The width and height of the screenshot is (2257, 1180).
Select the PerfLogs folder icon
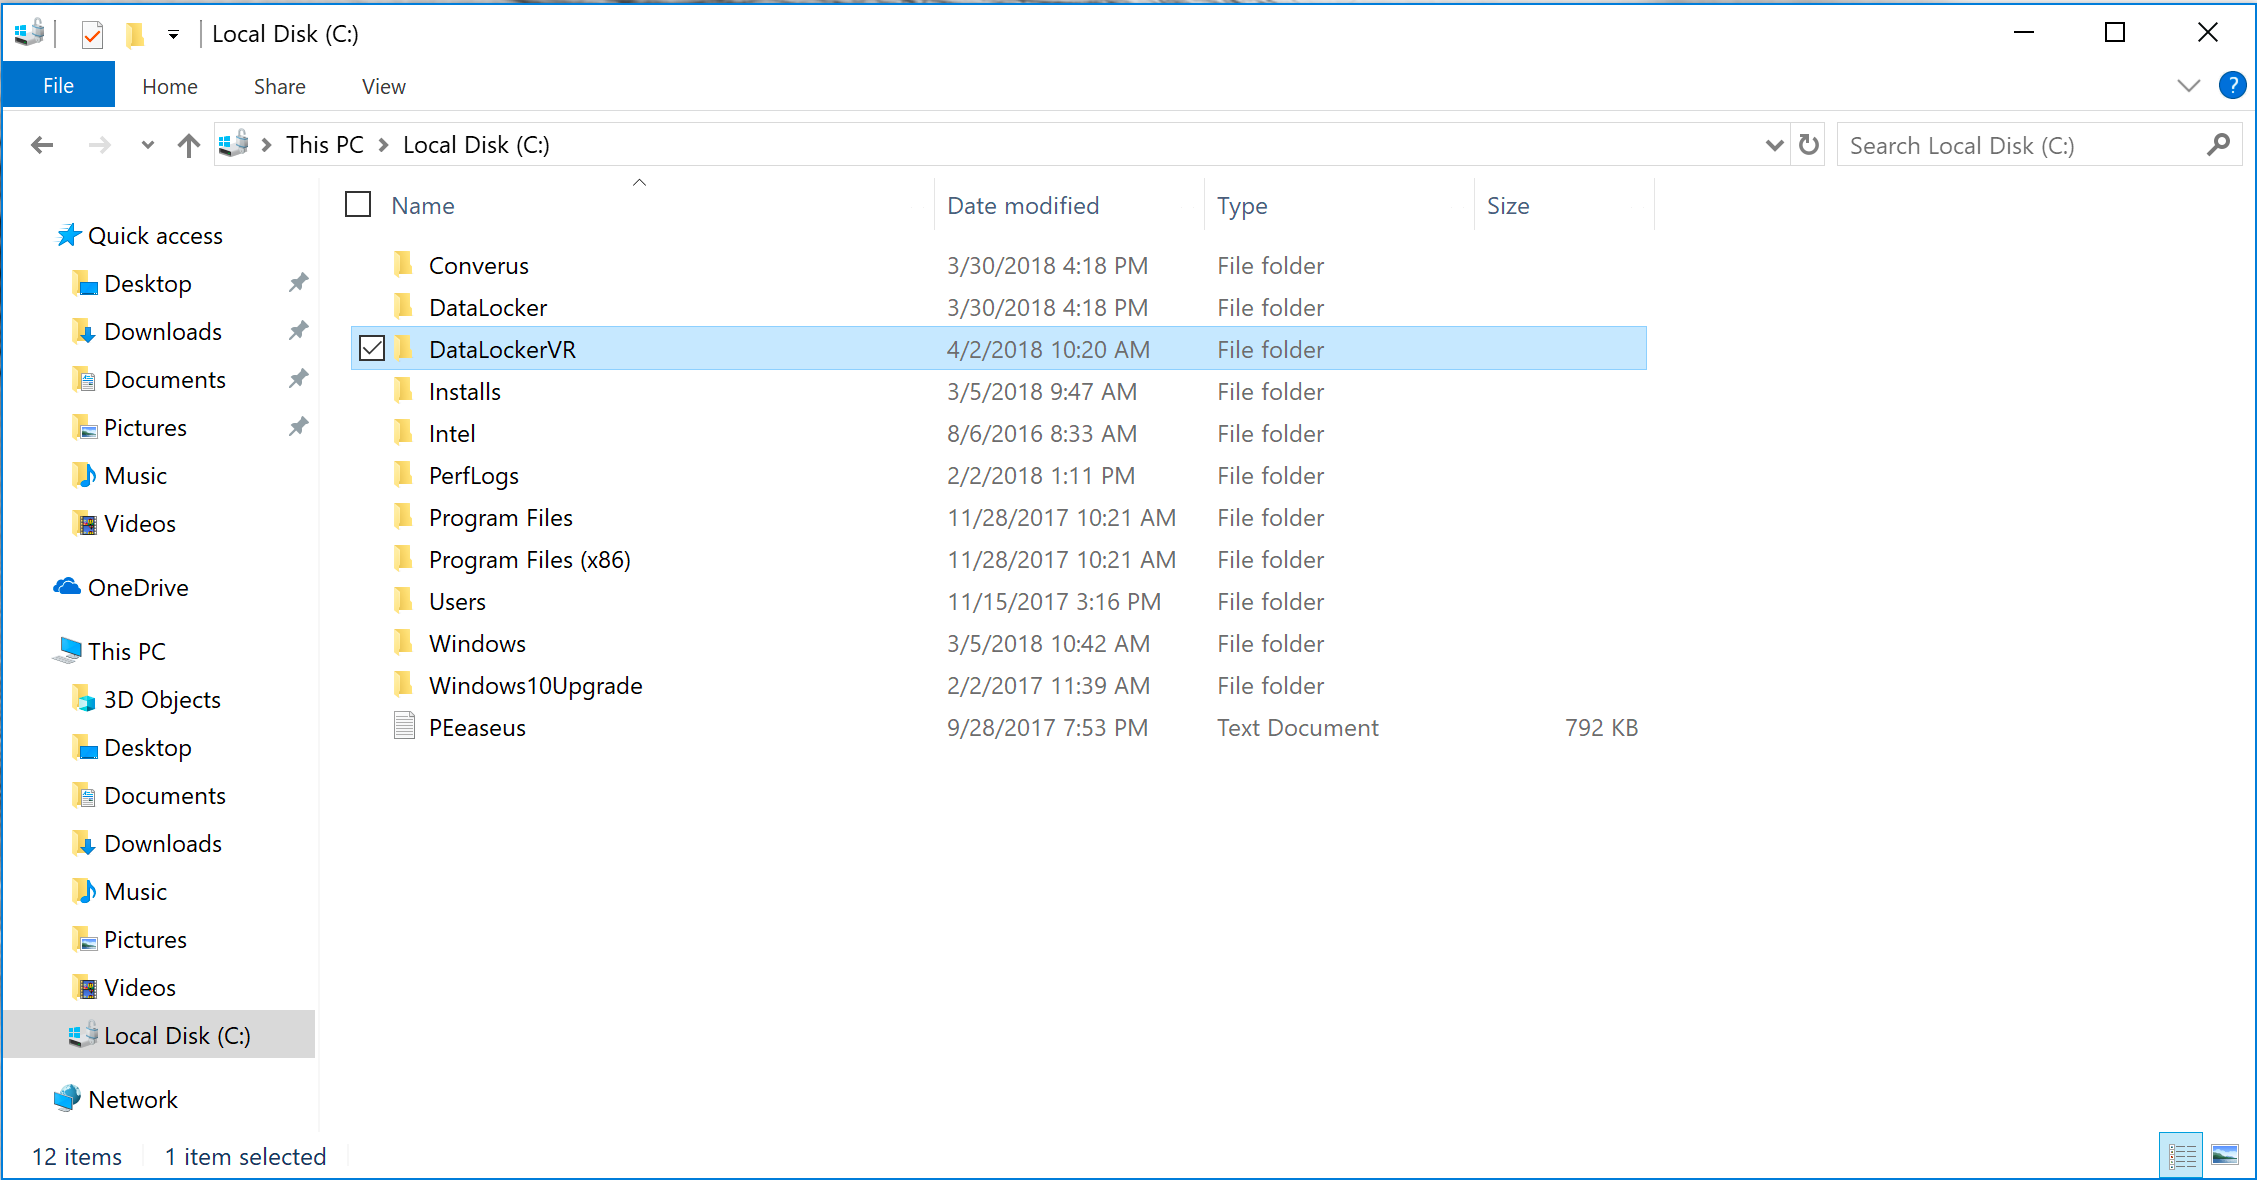403,474
